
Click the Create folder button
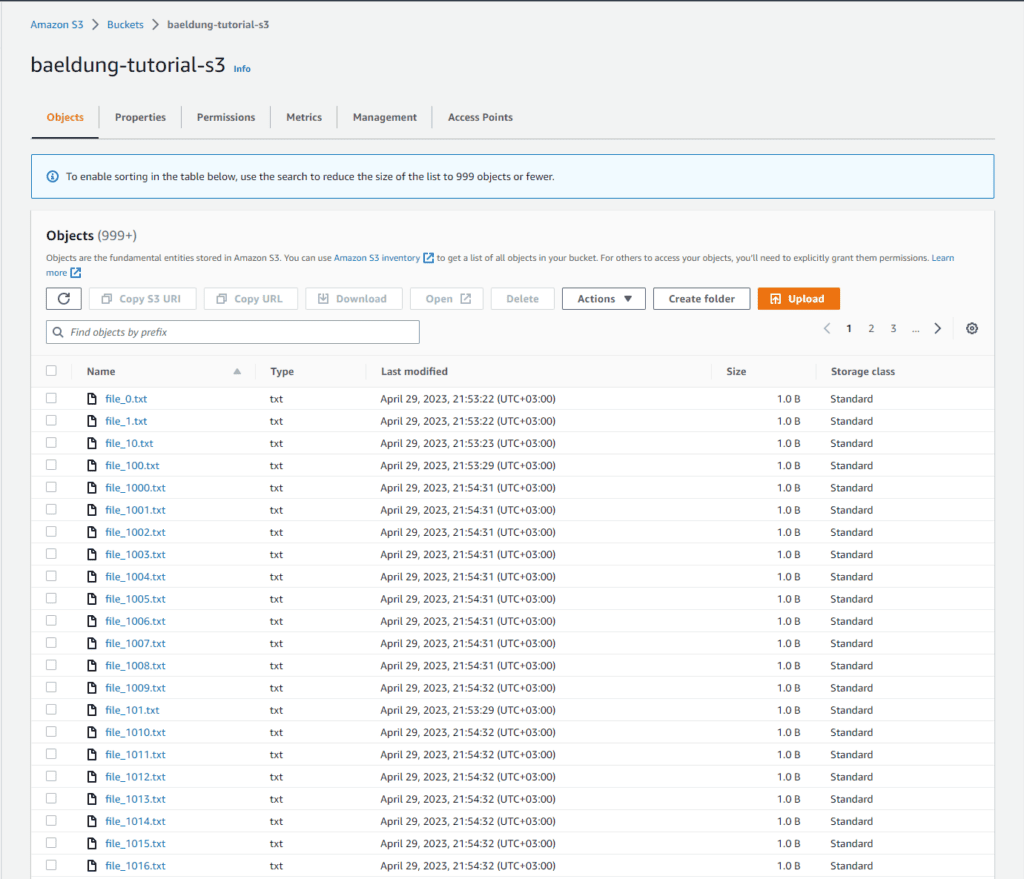[x=701, y=298]
